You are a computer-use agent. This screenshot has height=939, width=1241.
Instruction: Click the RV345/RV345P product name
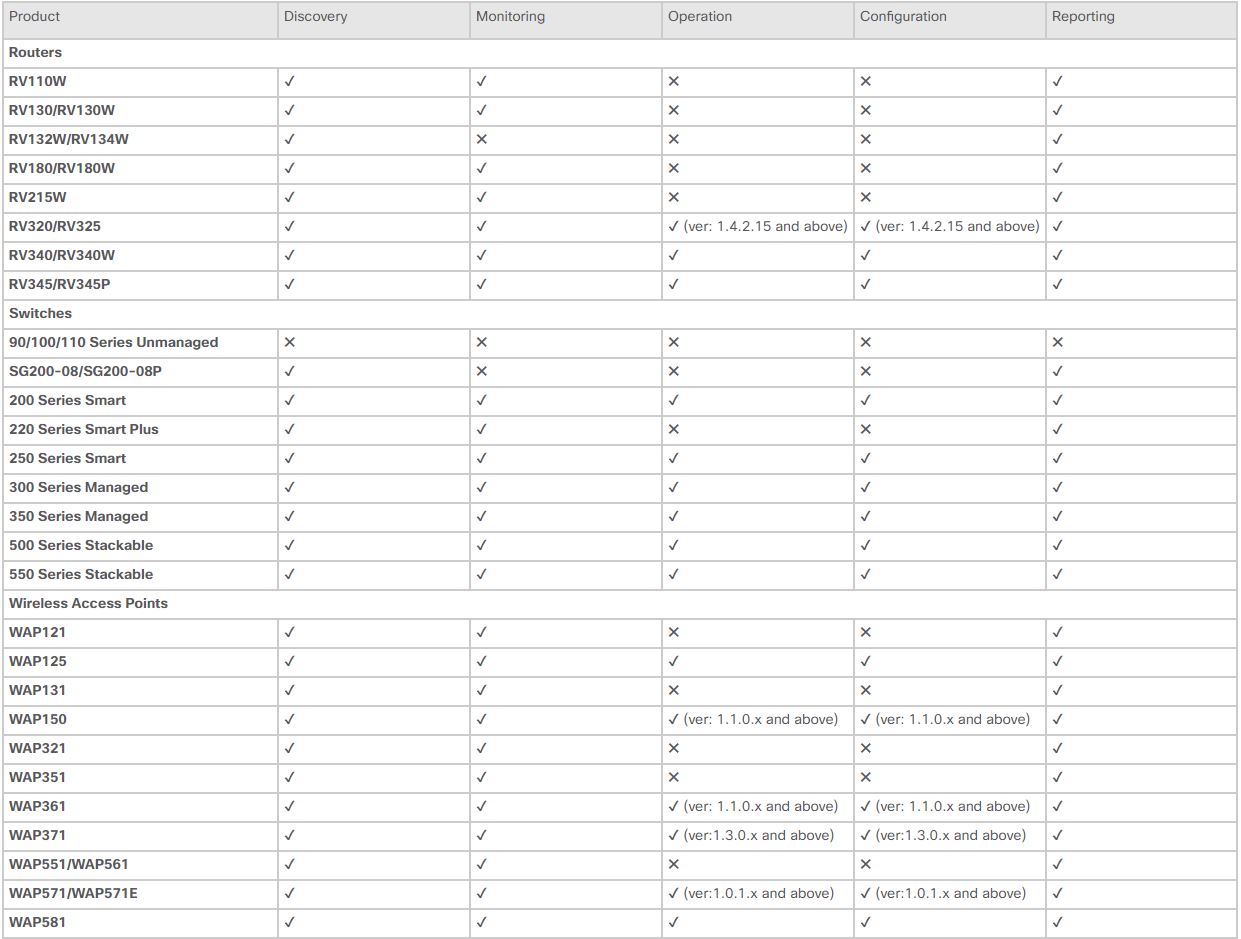coord(60,284)
